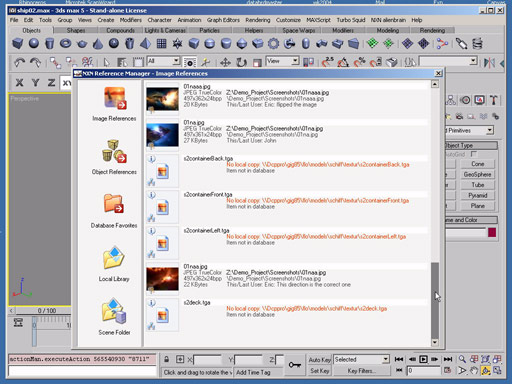Open the View reference coordinate dropdown
The image size is (512, 384).
click(282, 61)
